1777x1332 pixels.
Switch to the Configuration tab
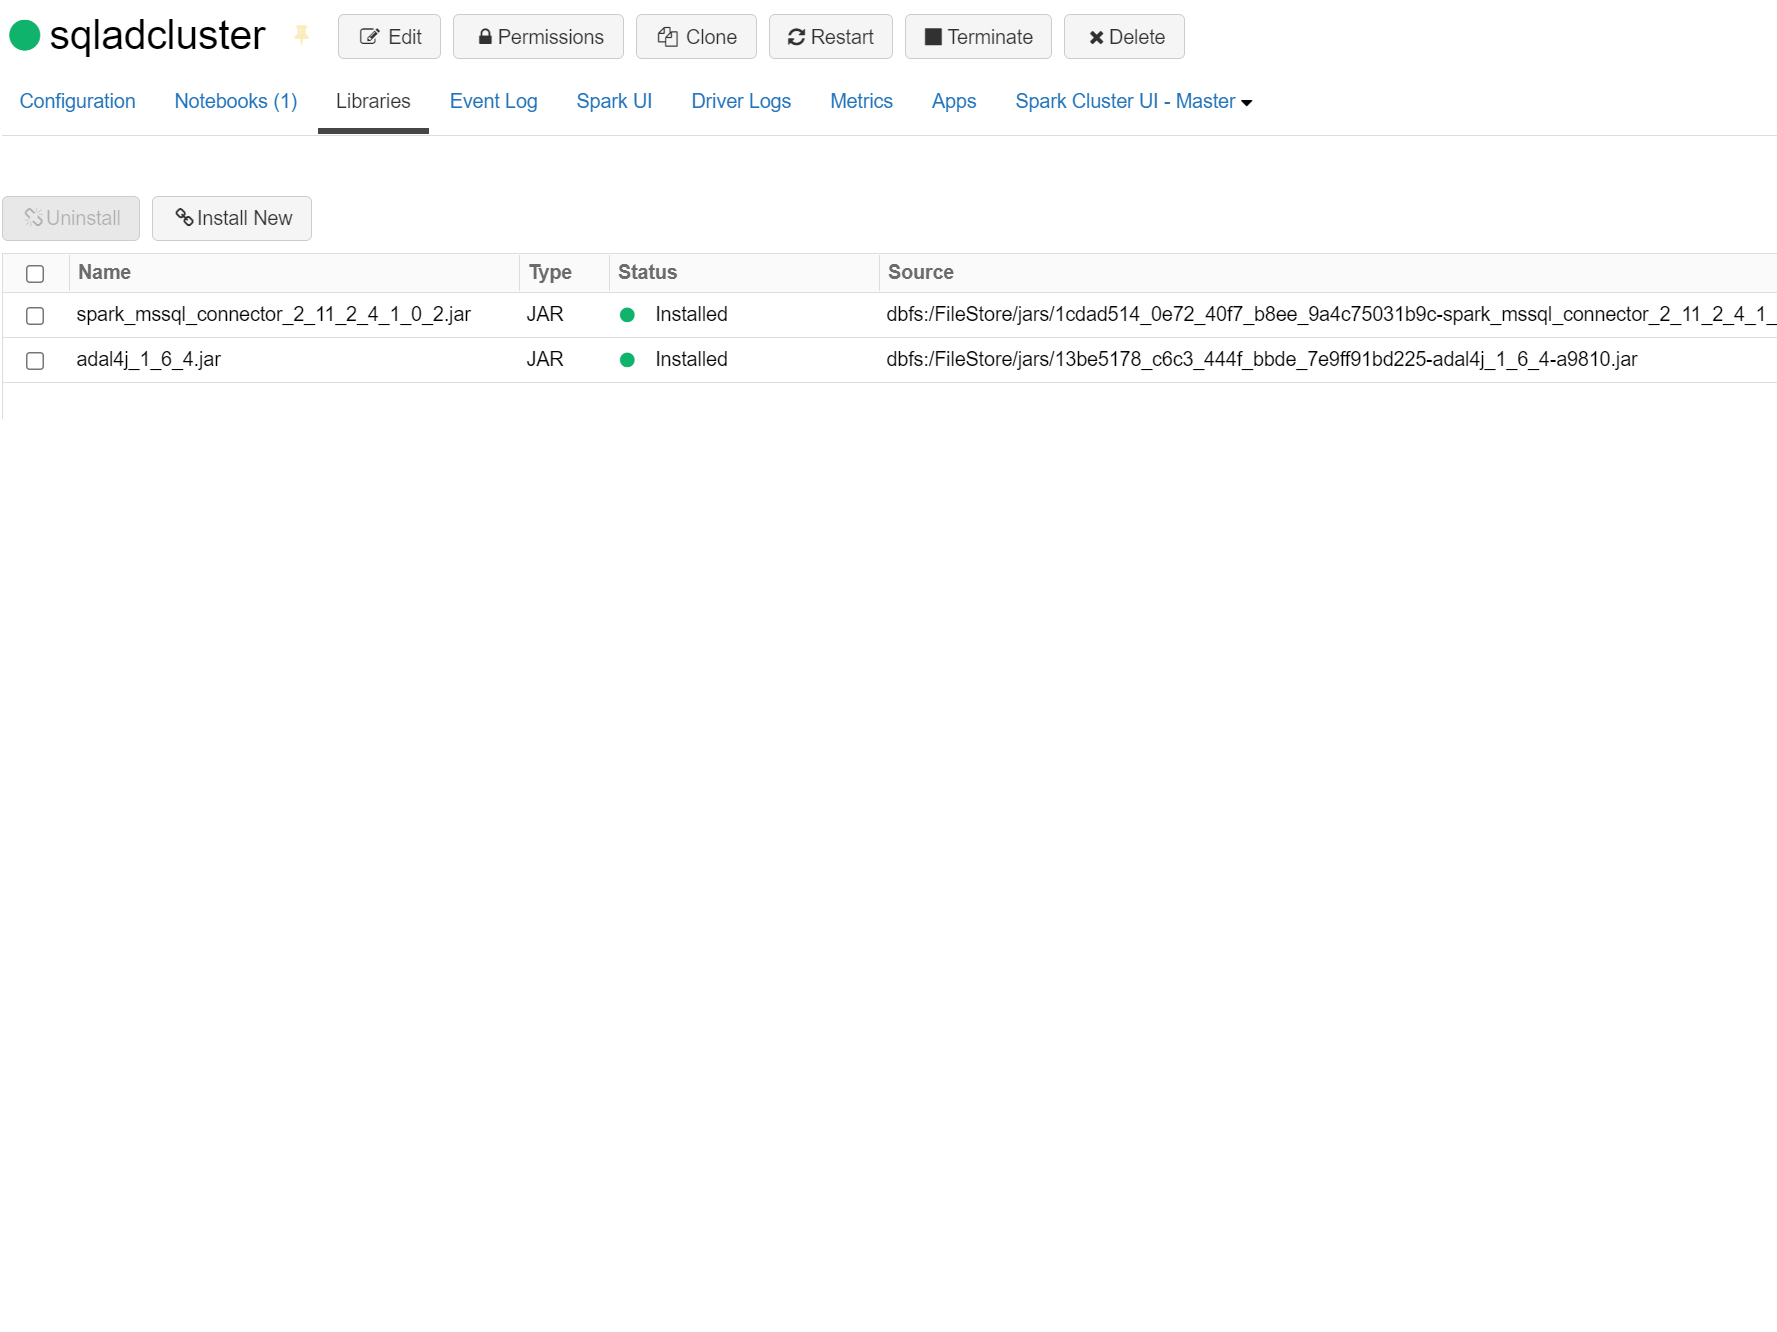click(x=77, y=101)
